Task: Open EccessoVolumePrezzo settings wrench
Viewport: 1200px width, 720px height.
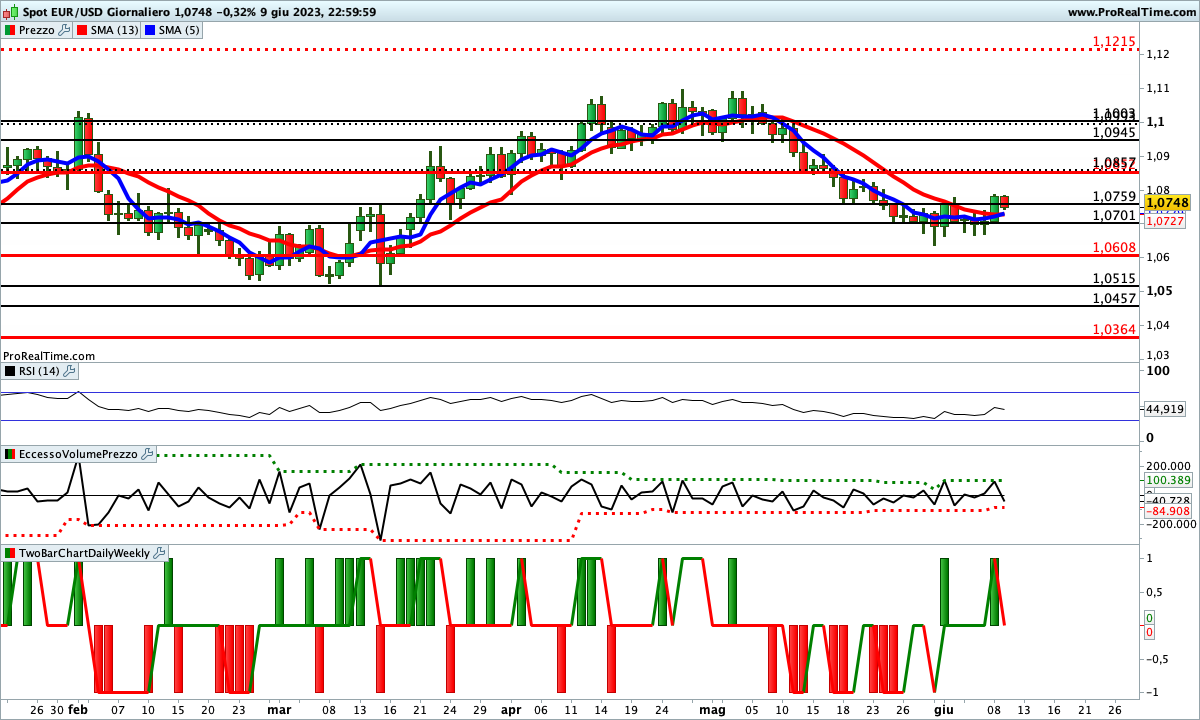Action: 148,454
